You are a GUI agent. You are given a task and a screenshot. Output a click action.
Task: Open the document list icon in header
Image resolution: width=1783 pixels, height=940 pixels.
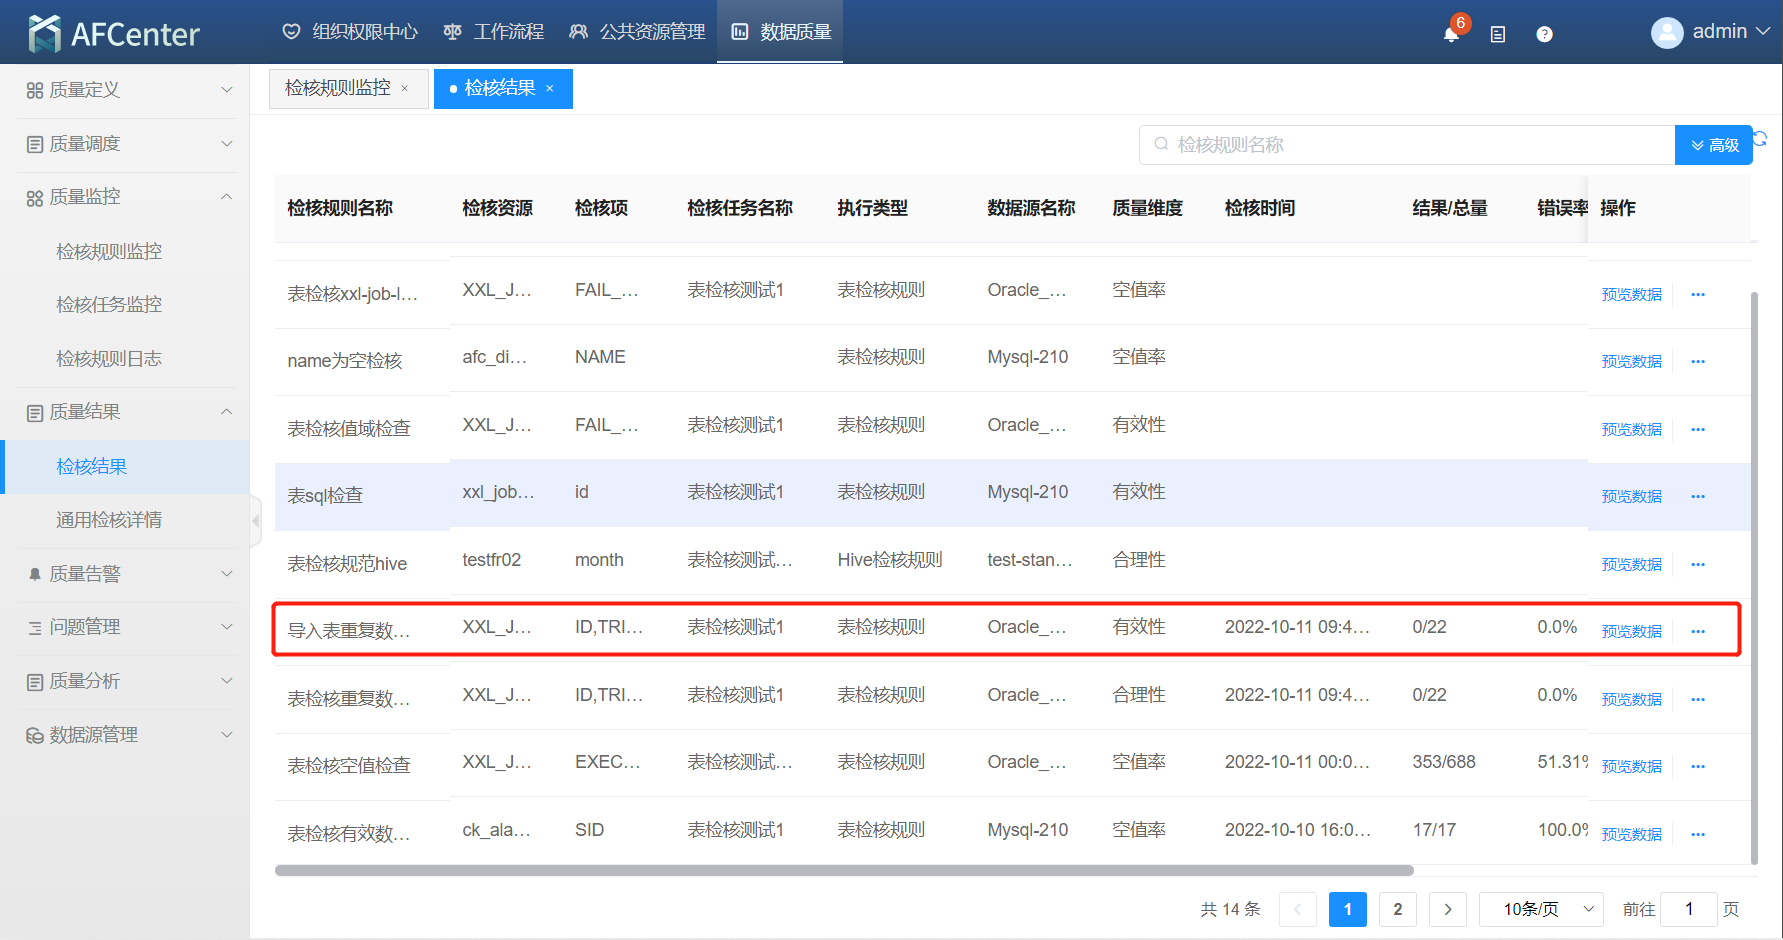pos(1497,34)
